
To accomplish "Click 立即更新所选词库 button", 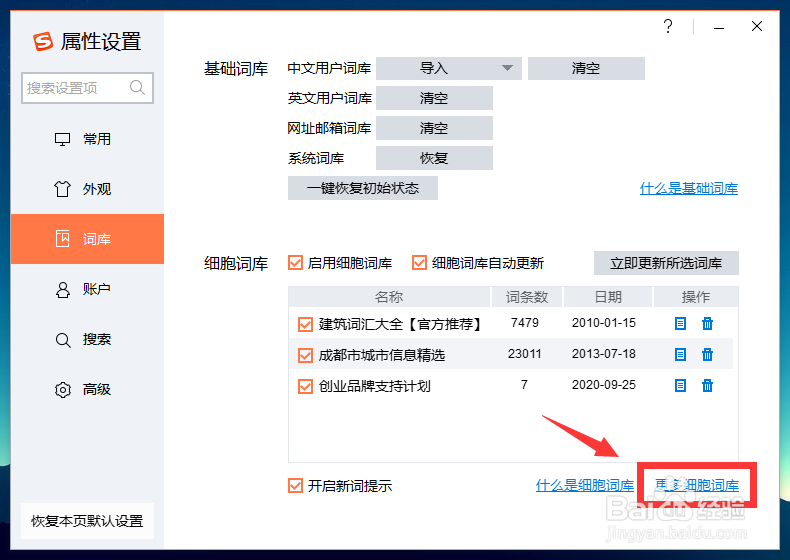I will (666, 263).
